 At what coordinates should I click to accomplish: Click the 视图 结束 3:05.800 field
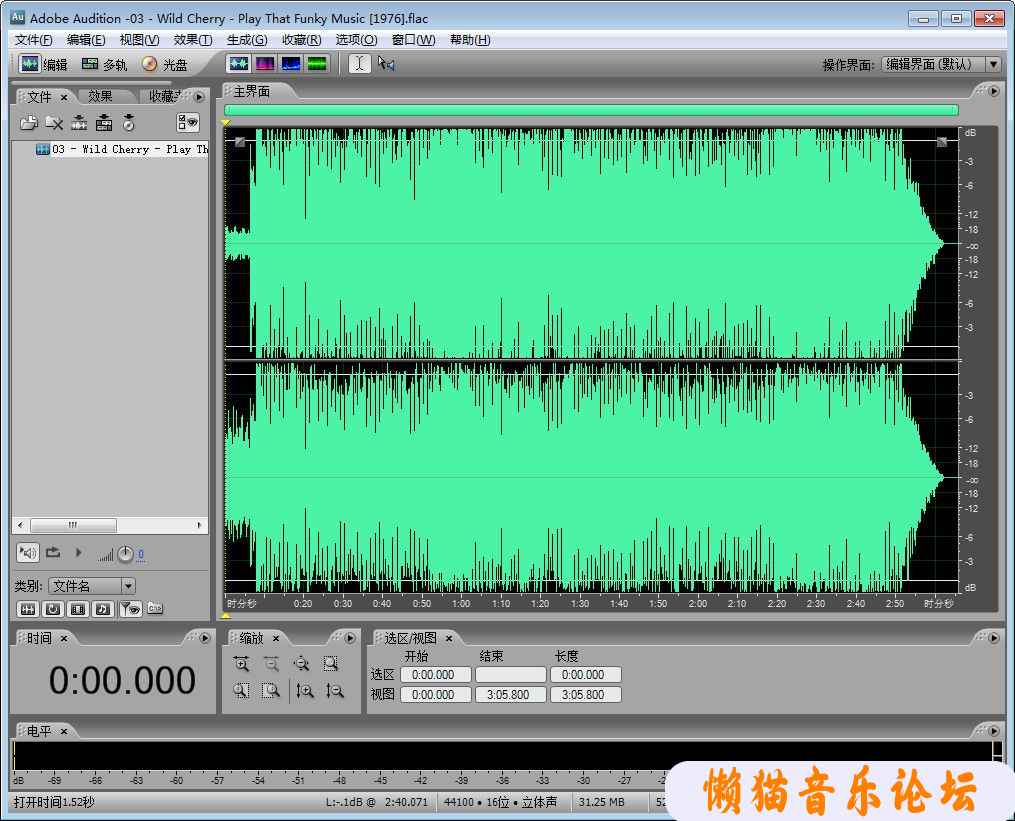[x=511, y=695]
